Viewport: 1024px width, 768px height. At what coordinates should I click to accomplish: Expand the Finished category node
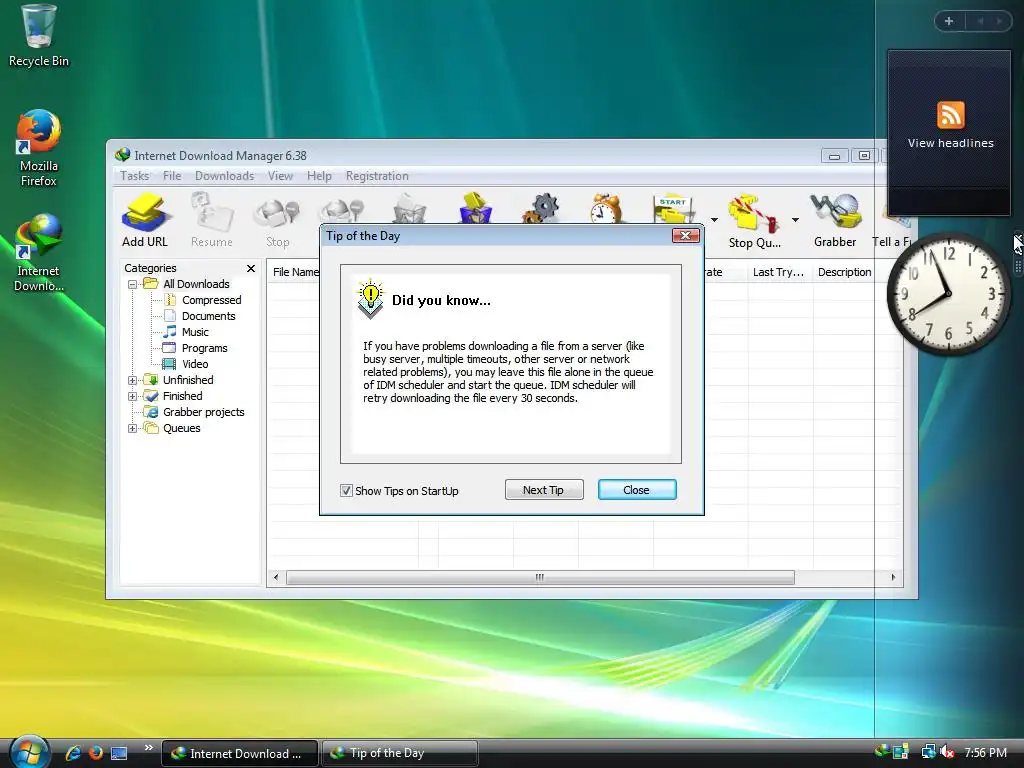pos(133,396)
